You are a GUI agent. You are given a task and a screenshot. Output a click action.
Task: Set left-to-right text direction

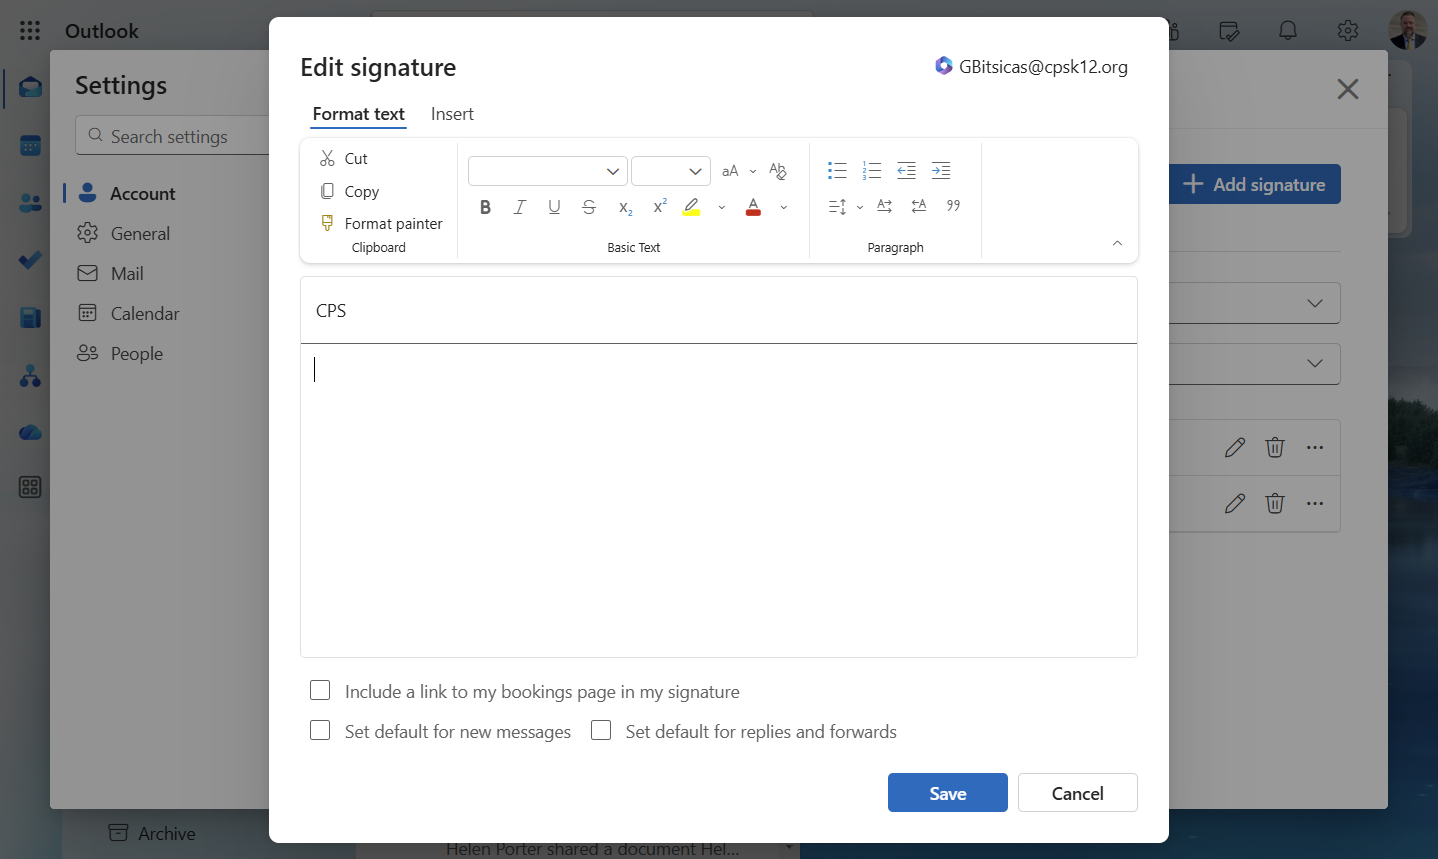pyautogui.click(x=885, y=206)
